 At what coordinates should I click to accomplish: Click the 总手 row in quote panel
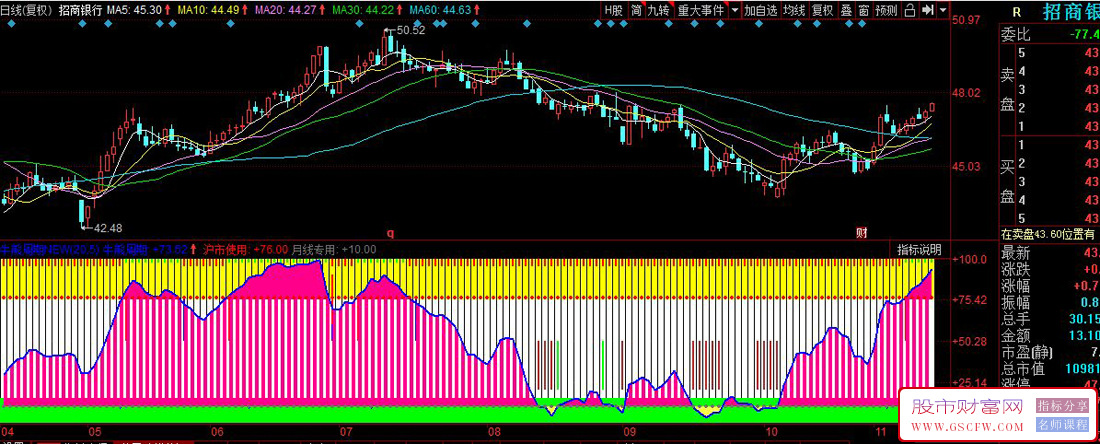(x=1049, y=318)
